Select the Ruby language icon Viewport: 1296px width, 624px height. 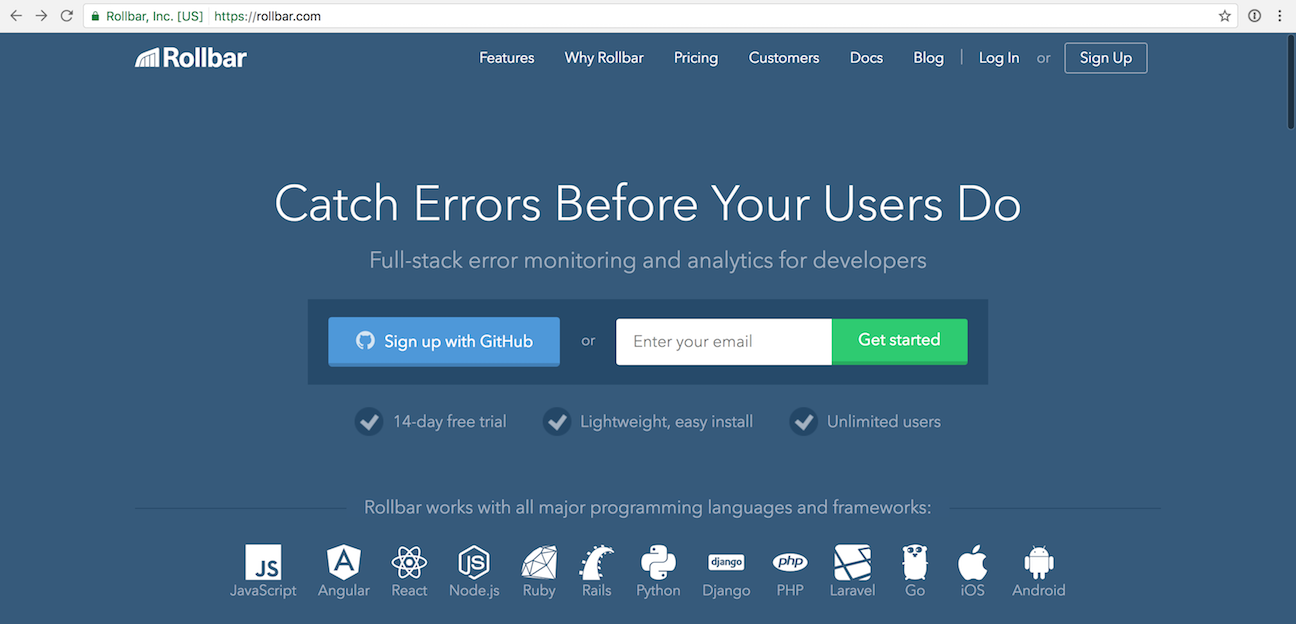[538, 562]
